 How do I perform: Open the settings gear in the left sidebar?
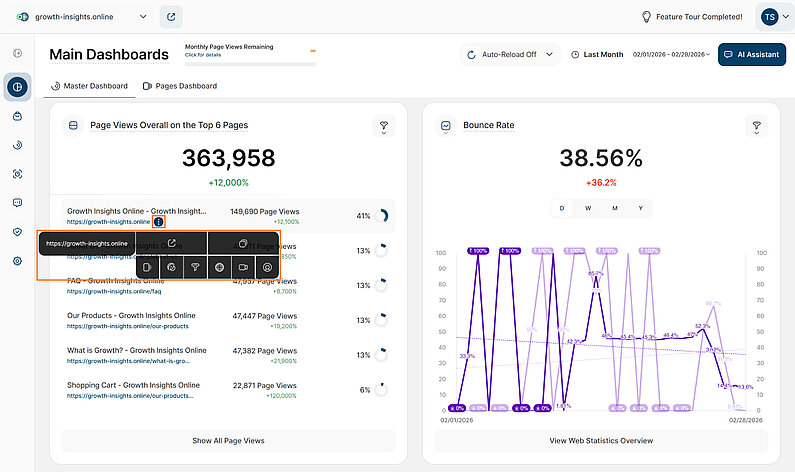17,261
